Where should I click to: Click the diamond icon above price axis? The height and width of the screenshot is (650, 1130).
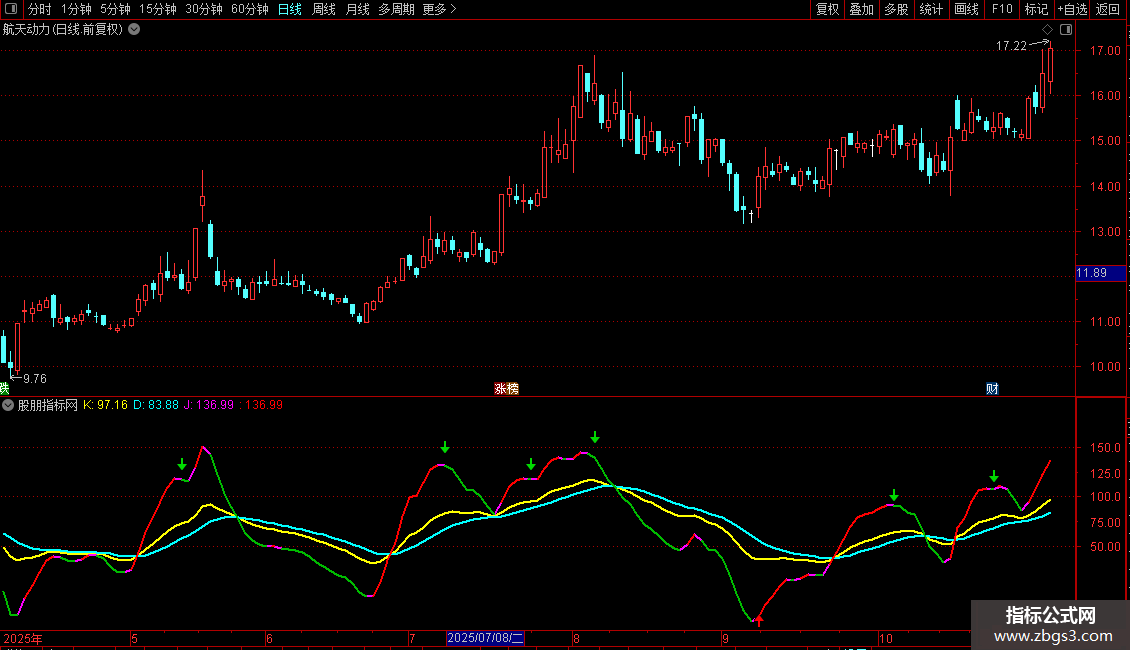coord(1047,30)
